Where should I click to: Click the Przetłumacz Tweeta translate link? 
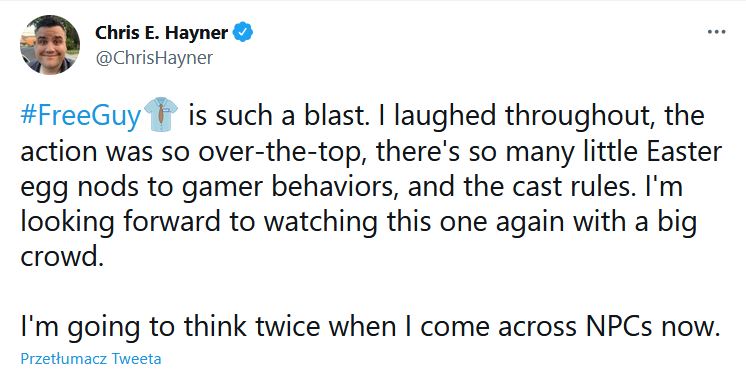pos(91,358)
